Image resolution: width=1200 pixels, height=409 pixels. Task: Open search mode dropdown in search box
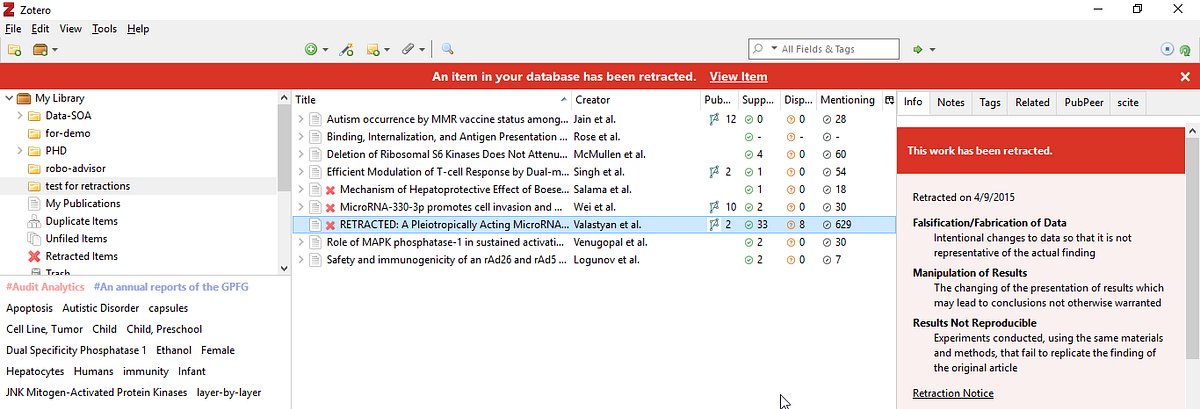click(774, 49)
